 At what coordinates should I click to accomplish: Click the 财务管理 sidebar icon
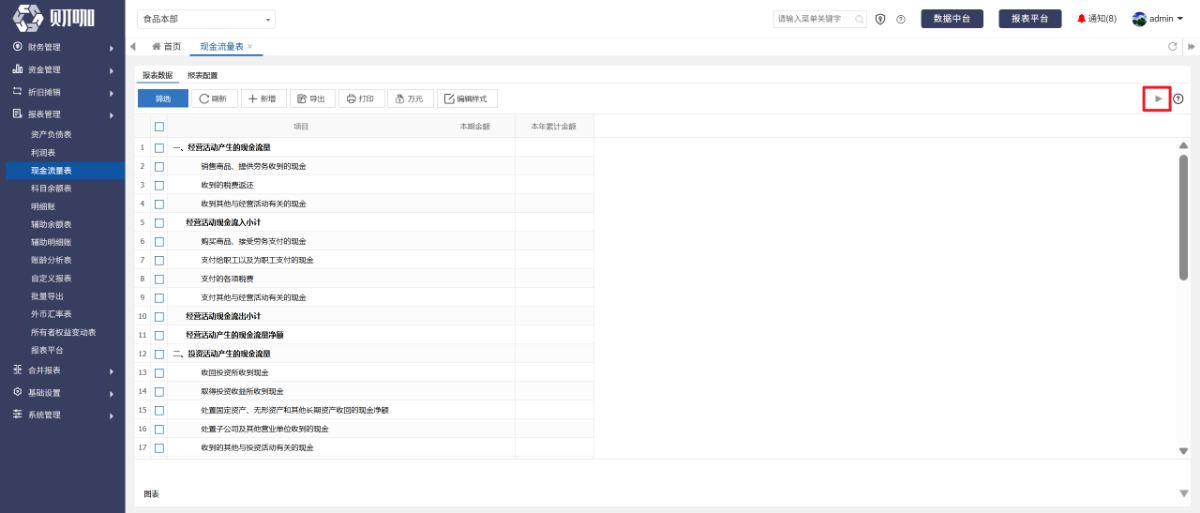[x=17, y=47]
